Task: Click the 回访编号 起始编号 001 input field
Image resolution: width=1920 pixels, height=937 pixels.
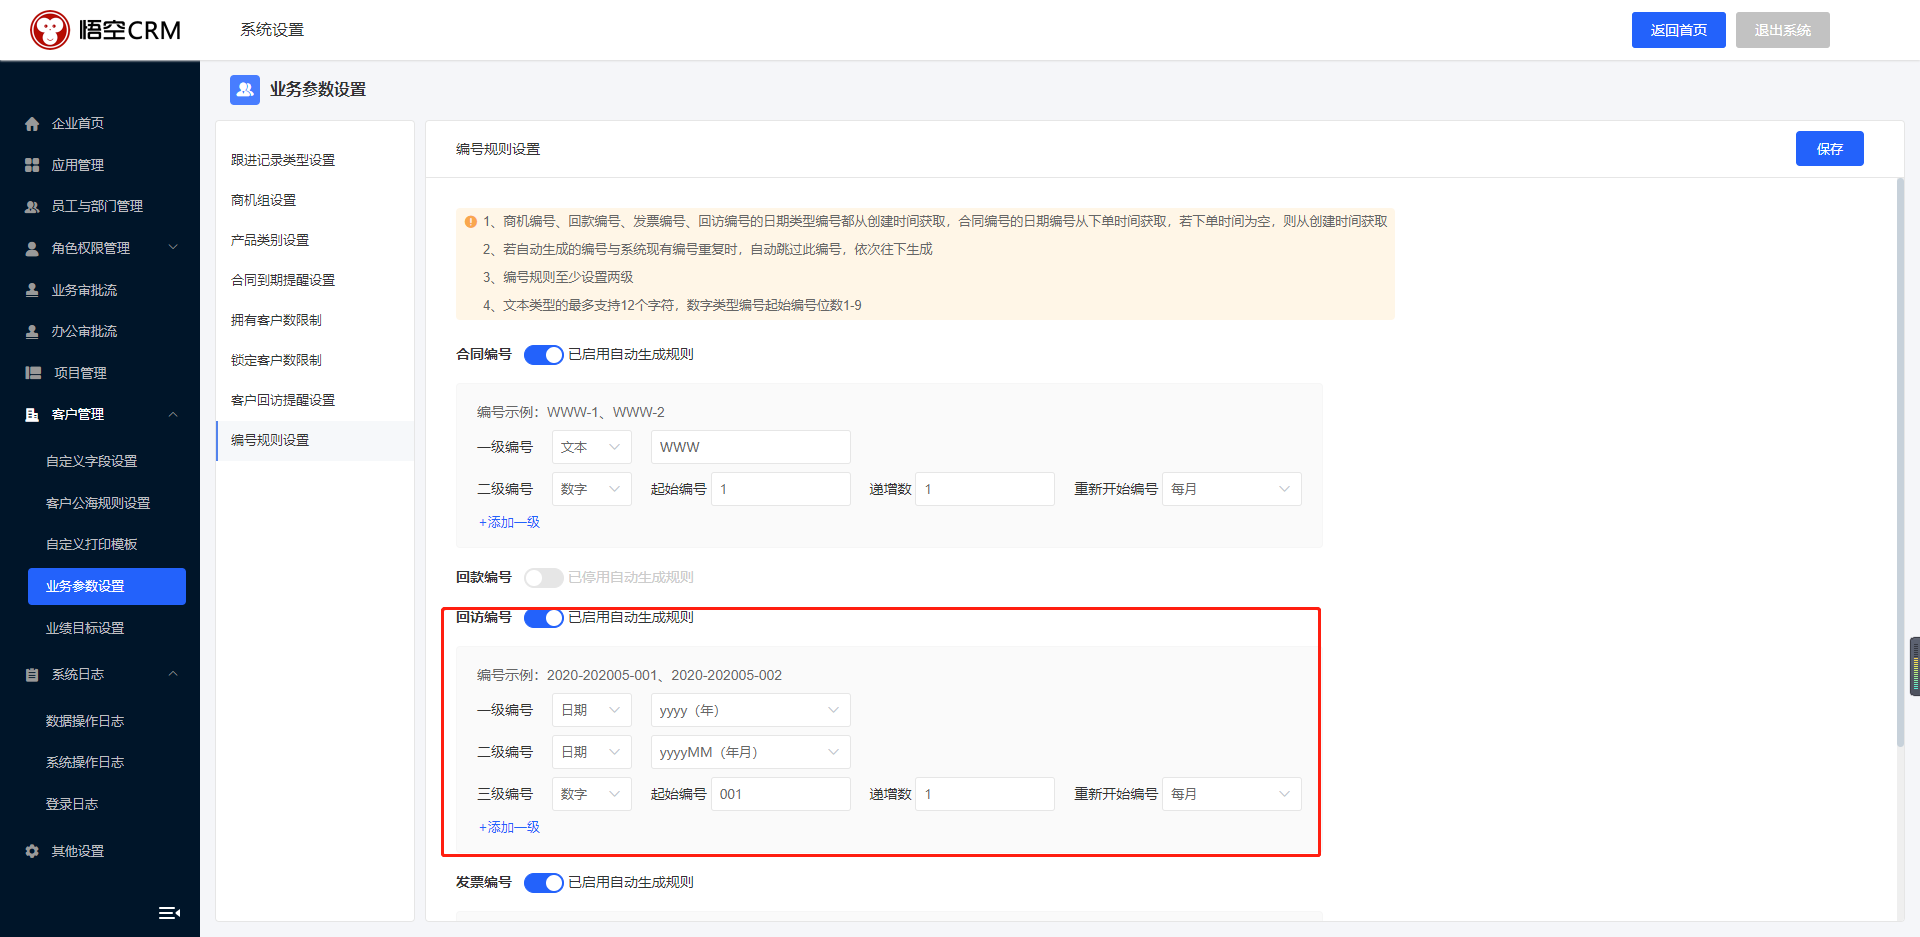Action: click(x=780, y=794)
